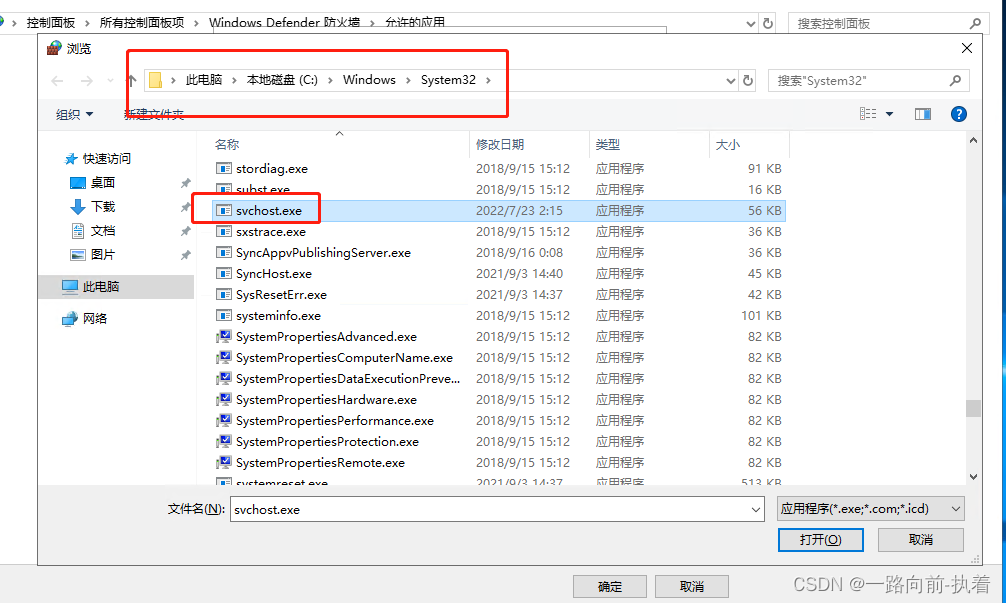This screenshot has width=1006, height=603.
Task: Click the SyncHost.exe file icon
Action: (223, 274)
